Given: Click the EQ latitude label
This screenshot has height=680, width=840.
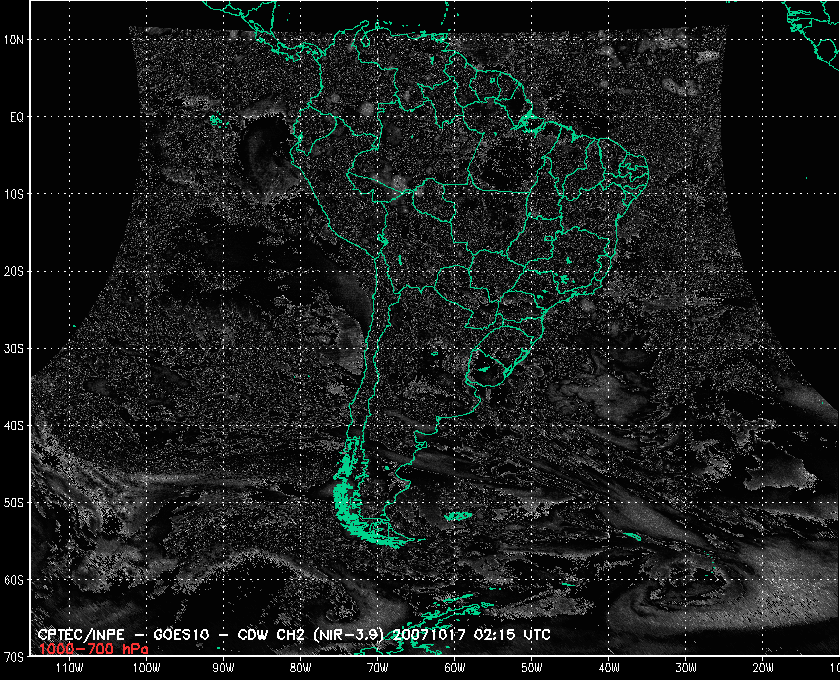Looking at the screenshot, I should (17, 117).
